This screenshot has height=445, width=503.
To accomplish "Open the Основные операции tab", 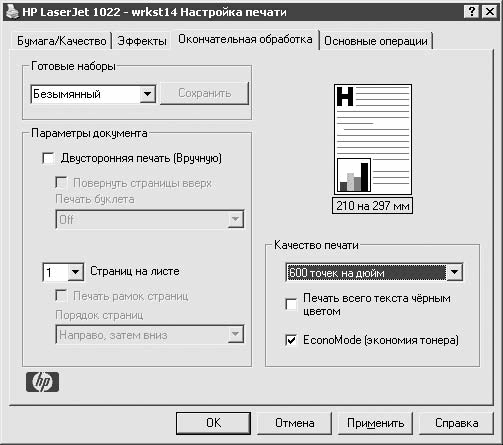I will (x=376, y=41).
